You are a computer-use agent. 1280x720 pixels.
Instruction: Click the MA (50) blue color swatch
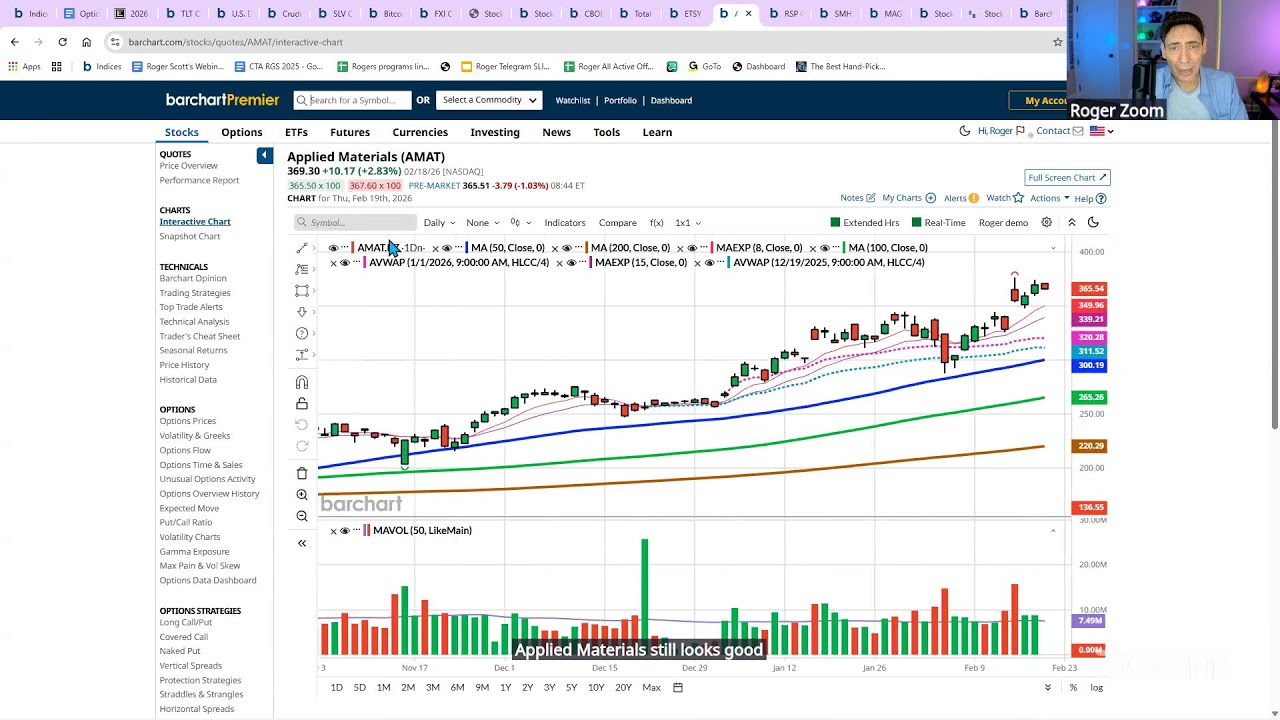[466, 248]
